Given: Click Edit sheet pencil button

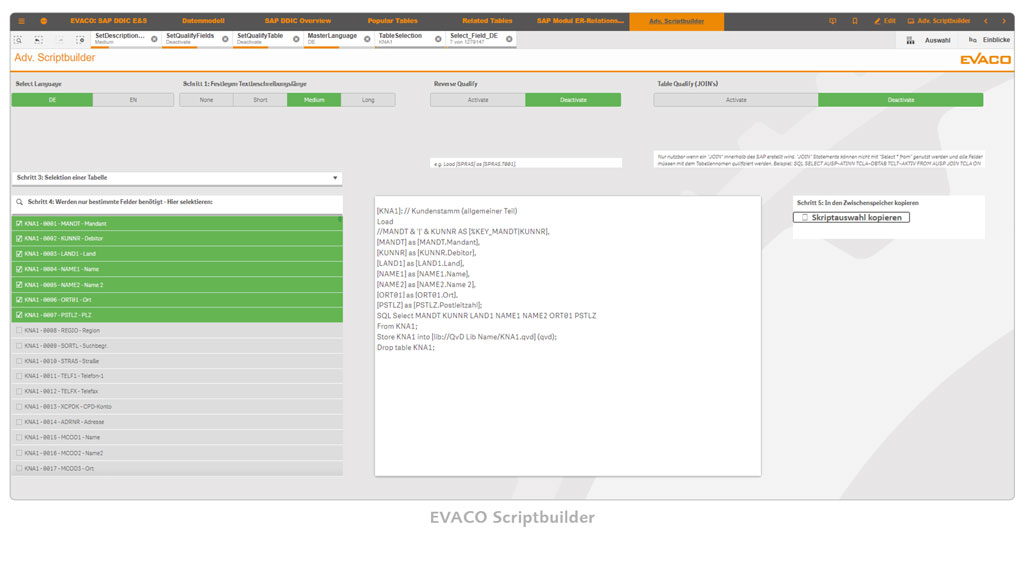Looking at the screenshot, I should tap(885, 21).
